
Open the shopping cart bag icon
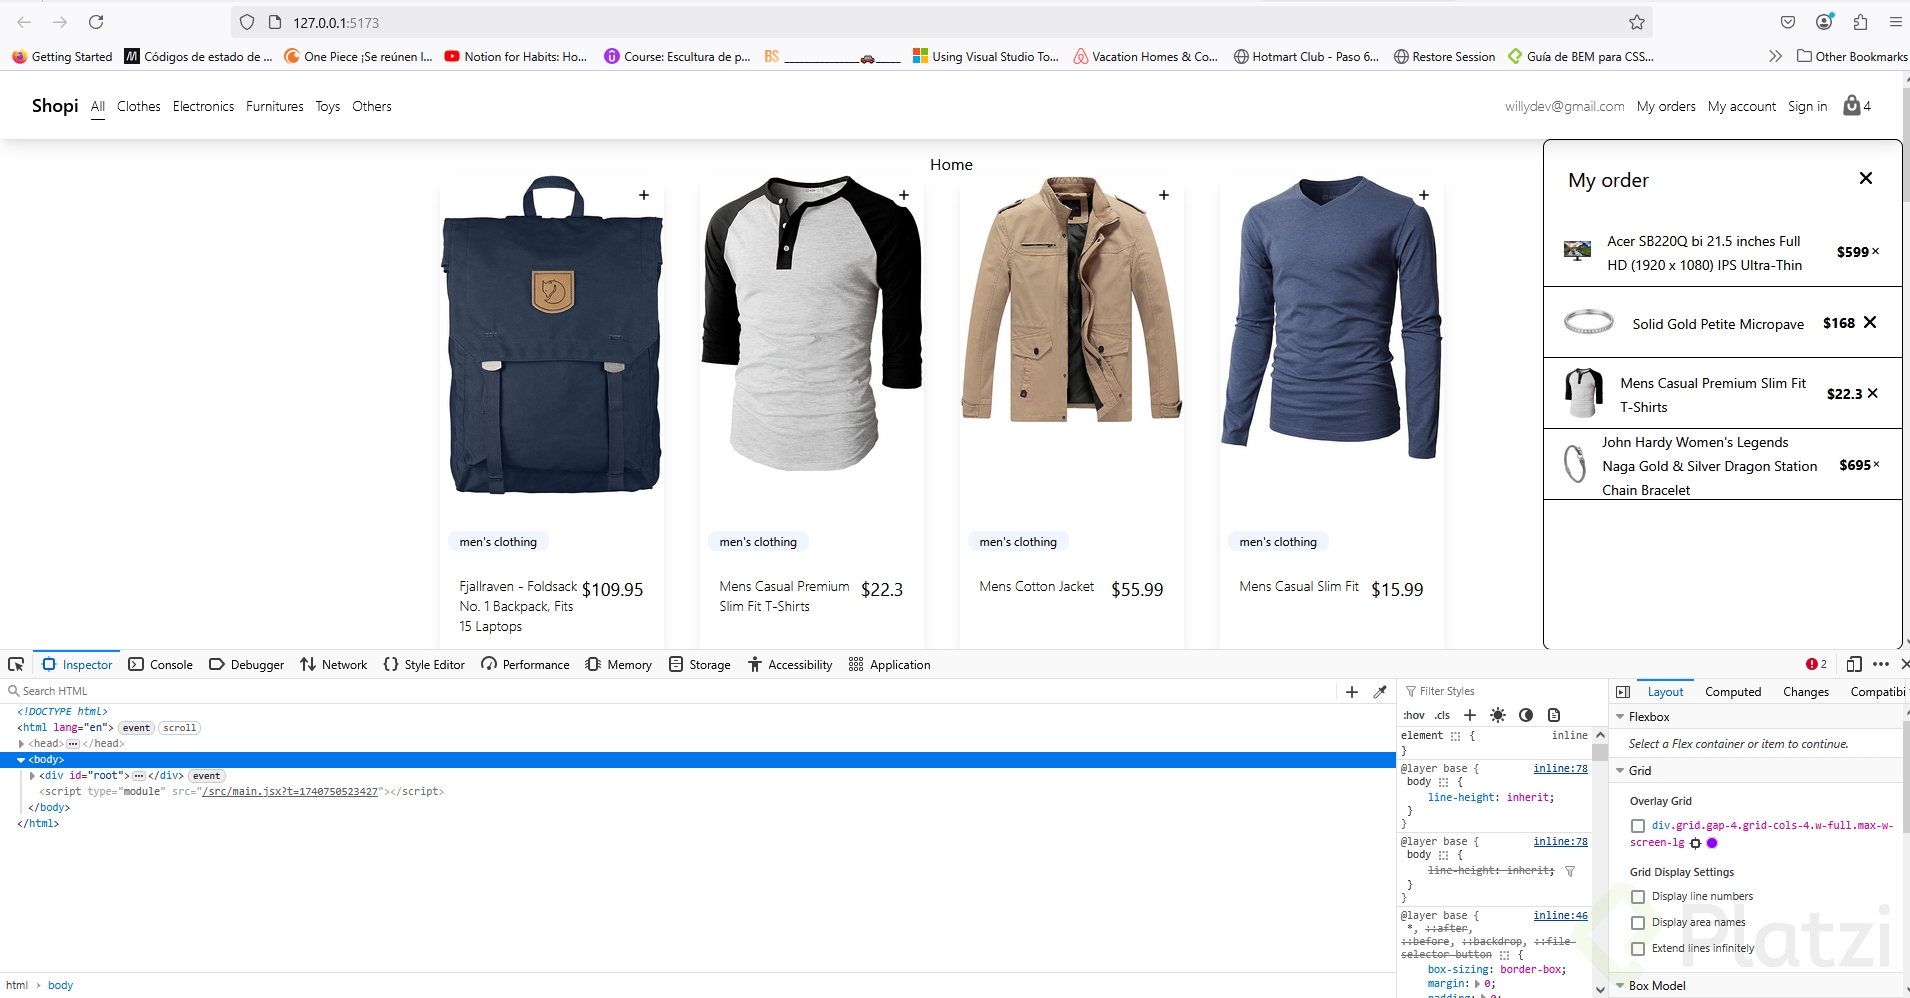(x=1852, y=105)
